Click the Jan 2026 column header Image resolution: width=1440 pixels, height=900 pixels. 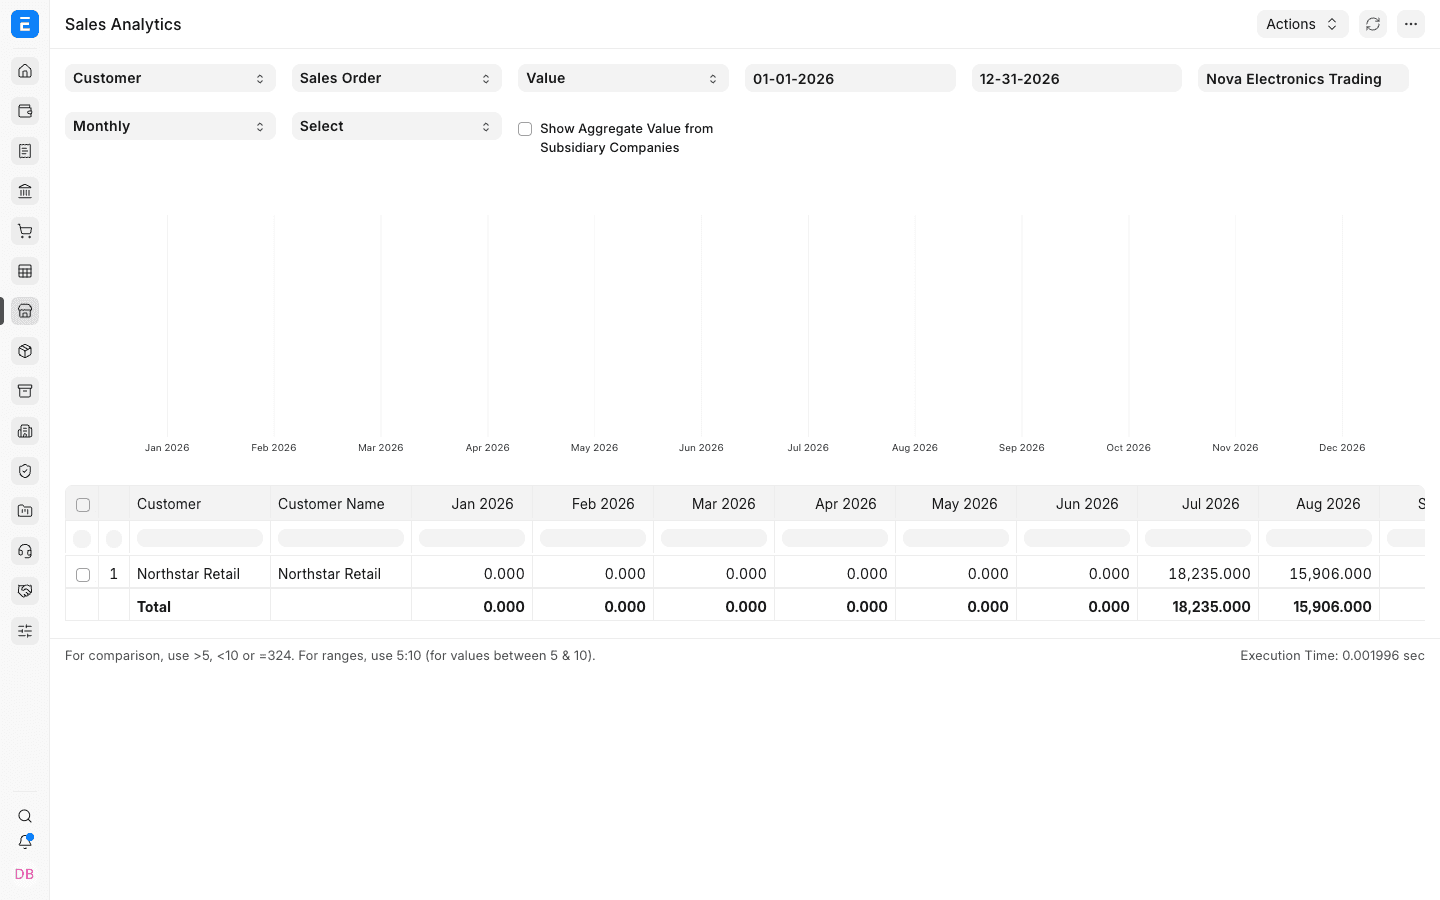[x=472, y=504]
